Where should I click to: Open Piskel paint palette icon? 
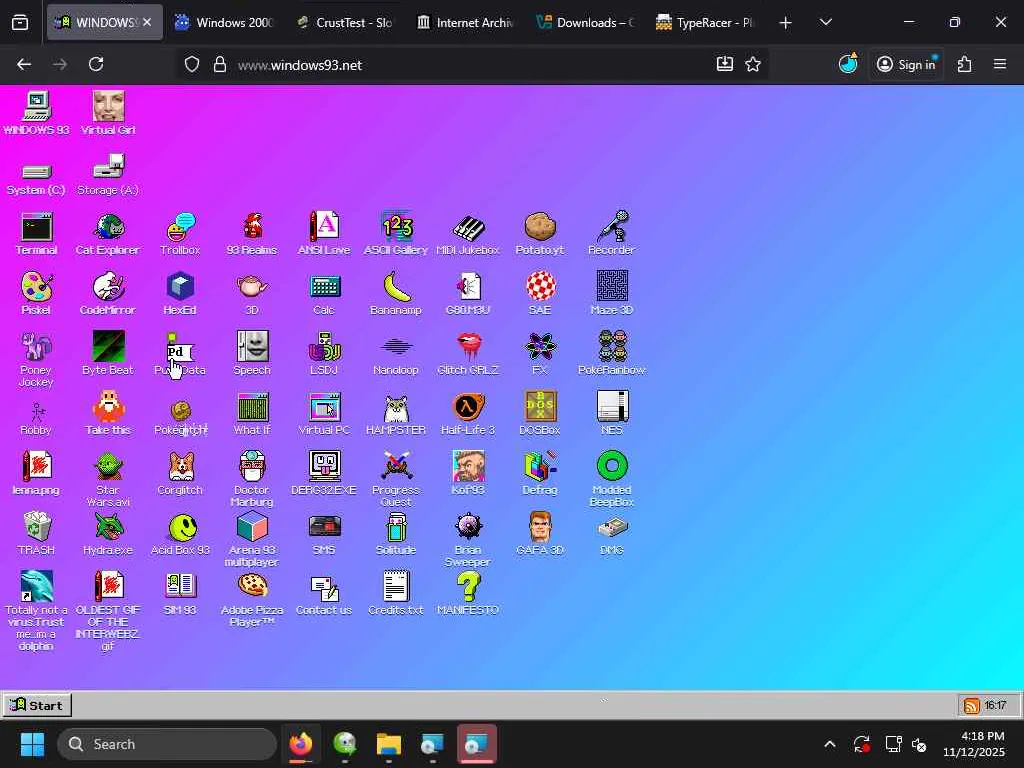point(36,294)
